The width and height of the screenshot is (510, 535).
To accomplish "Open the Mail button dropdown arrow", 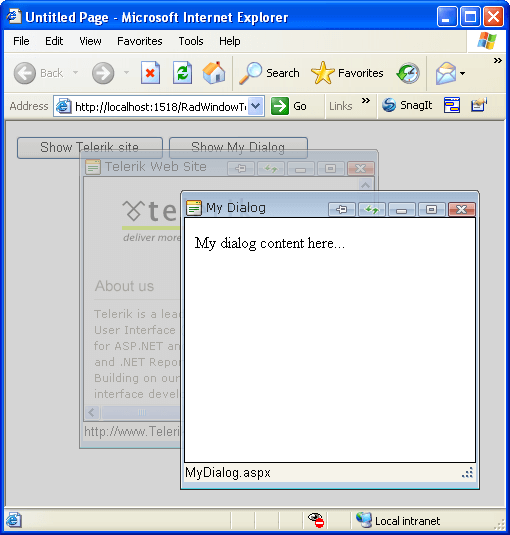I will [462, 73].
